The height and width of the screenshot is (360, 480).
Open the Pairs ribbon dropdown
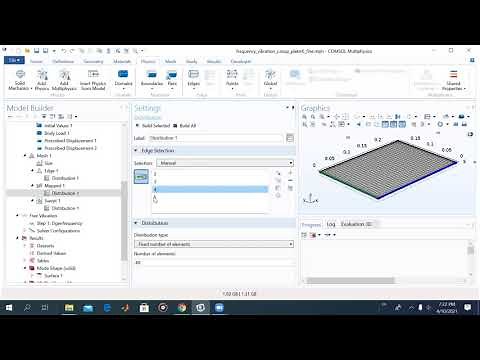[x=172, y=80]
